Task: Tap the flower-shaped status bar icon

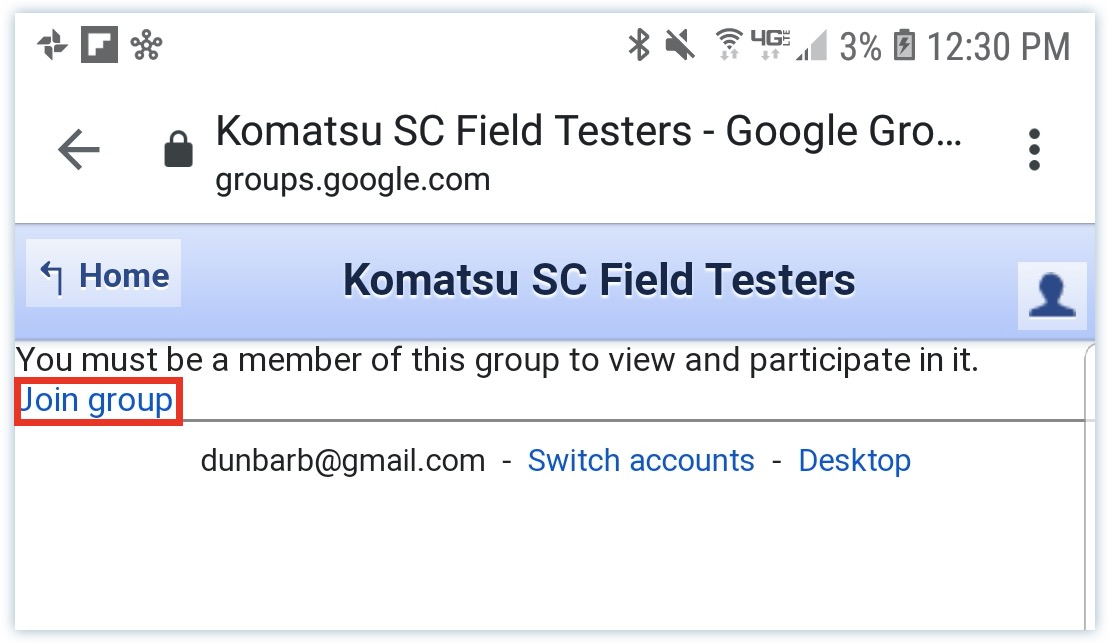Action: point(146,45)
